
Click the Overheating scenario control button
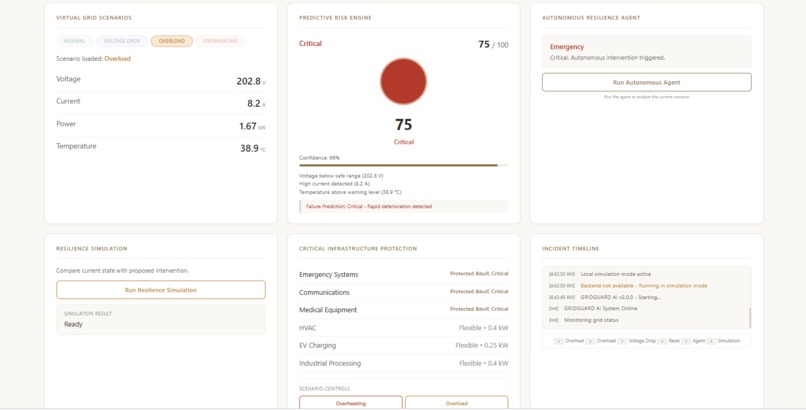click(x=351, y=403)
